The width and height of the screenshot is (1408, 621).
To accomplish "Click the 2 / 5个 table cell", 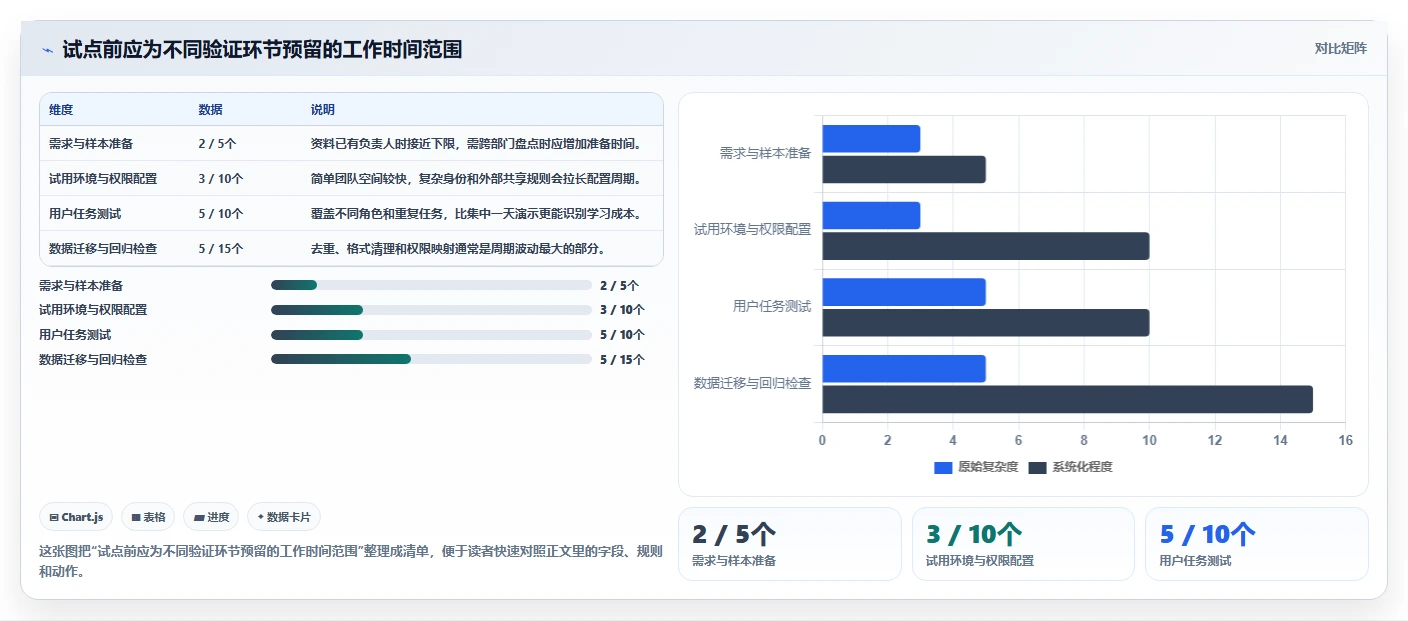I will click(x=218, y=144).
